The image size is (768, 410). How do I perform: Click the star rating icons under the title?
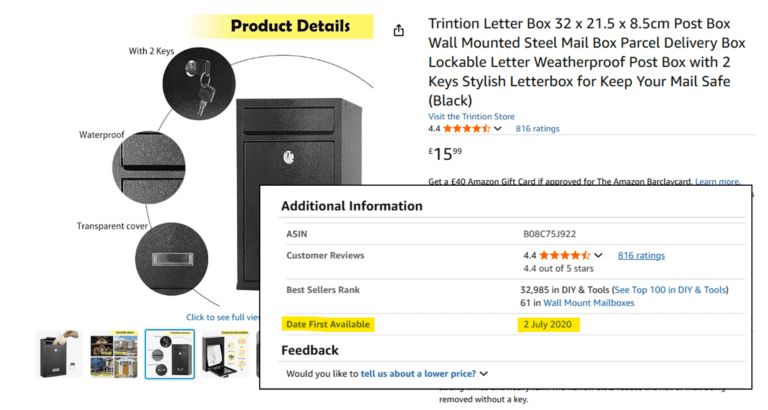[x=465, y=129]
